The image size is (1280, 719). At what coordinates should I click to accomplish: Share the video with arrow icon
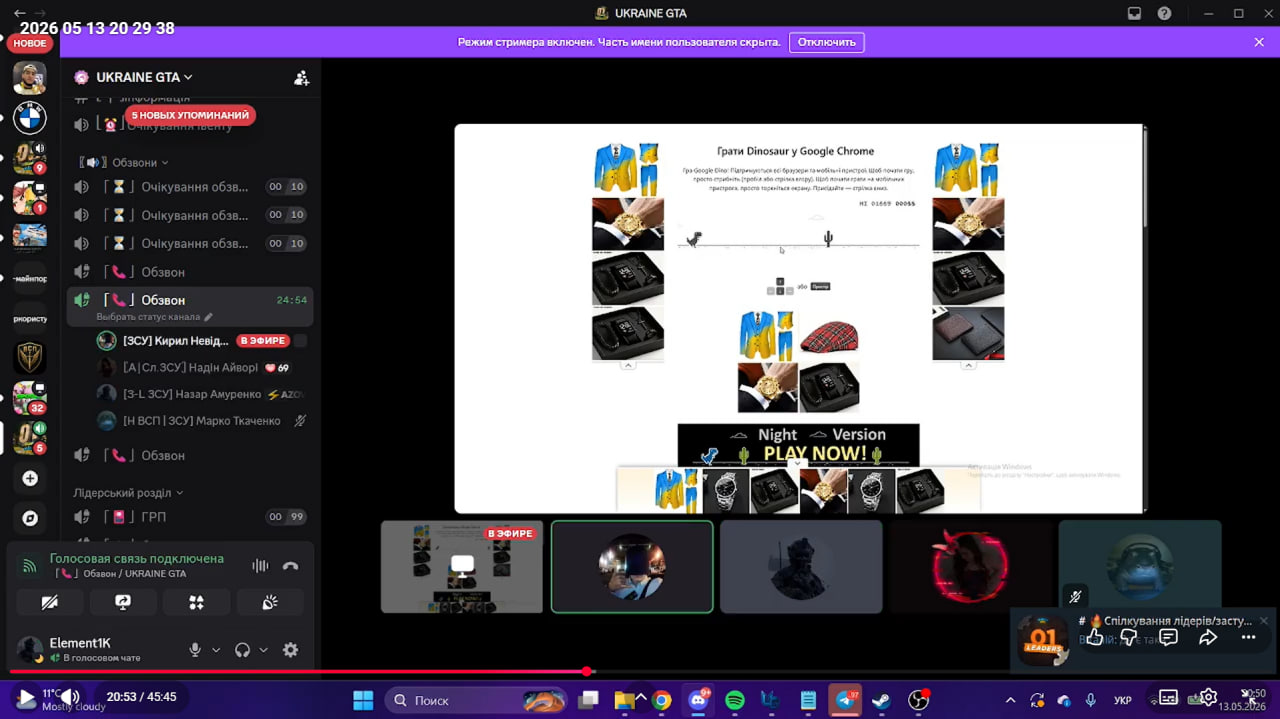[x=1208, y=637]
